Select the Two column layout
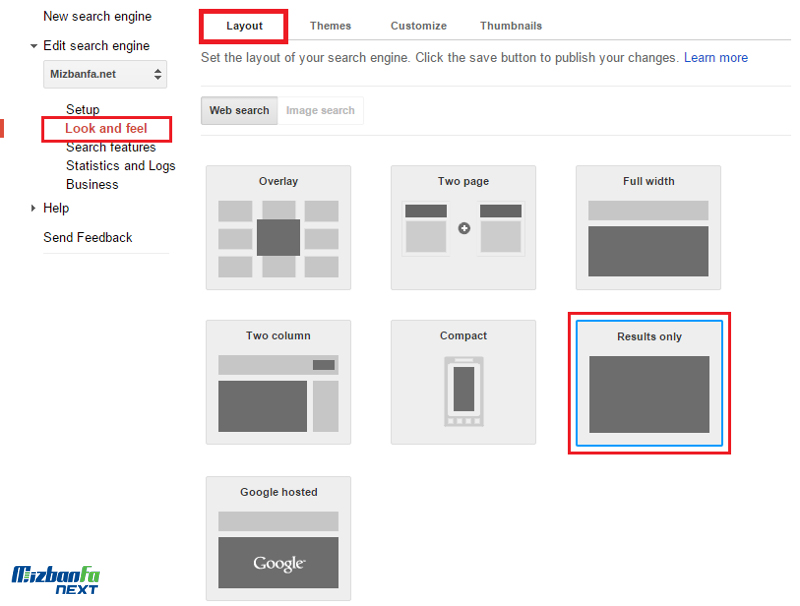Viewport: 800px width, 606px height. 278,383
